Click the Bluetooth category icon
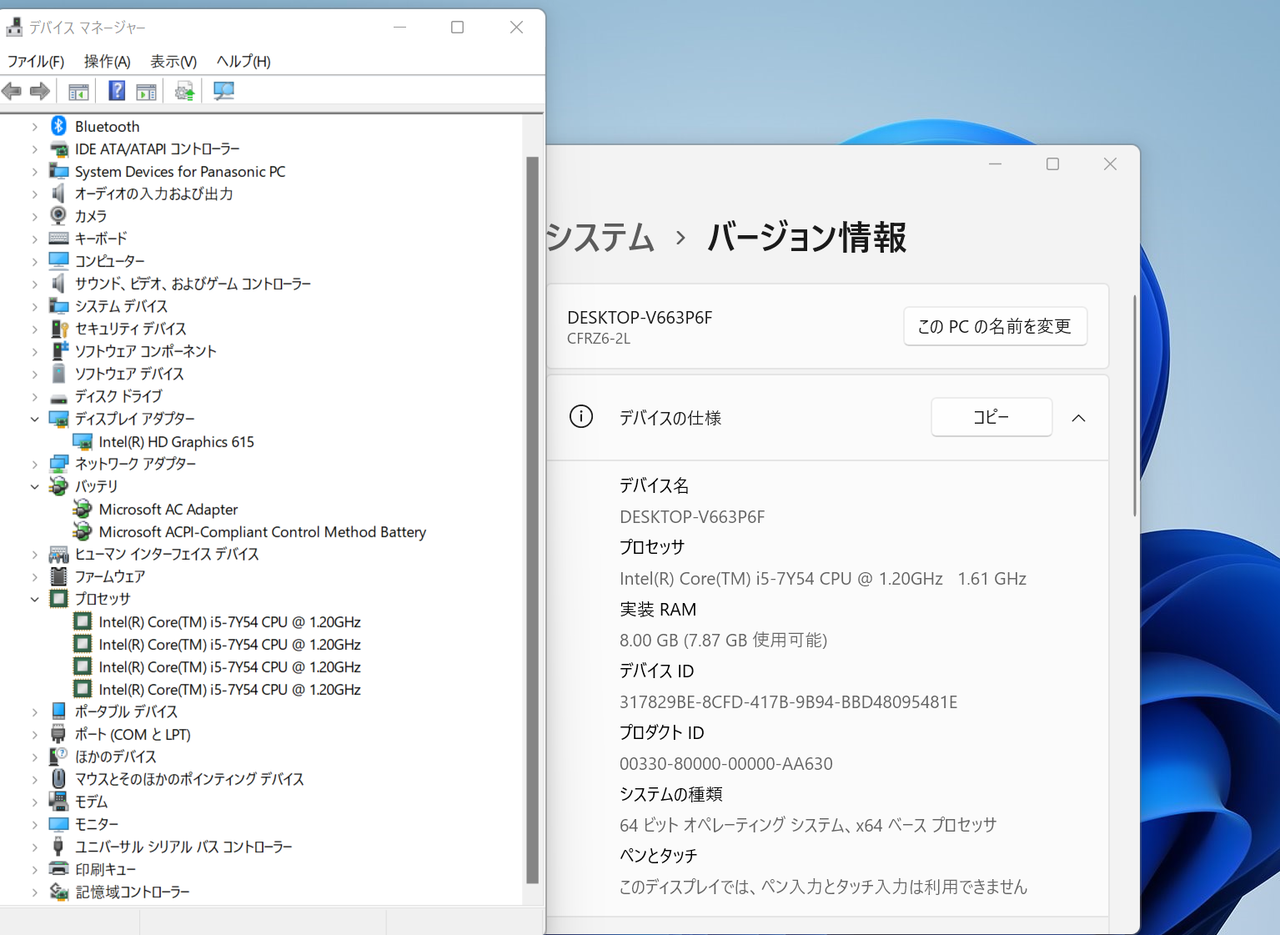1280x935 pixels. tap(58, 126)
